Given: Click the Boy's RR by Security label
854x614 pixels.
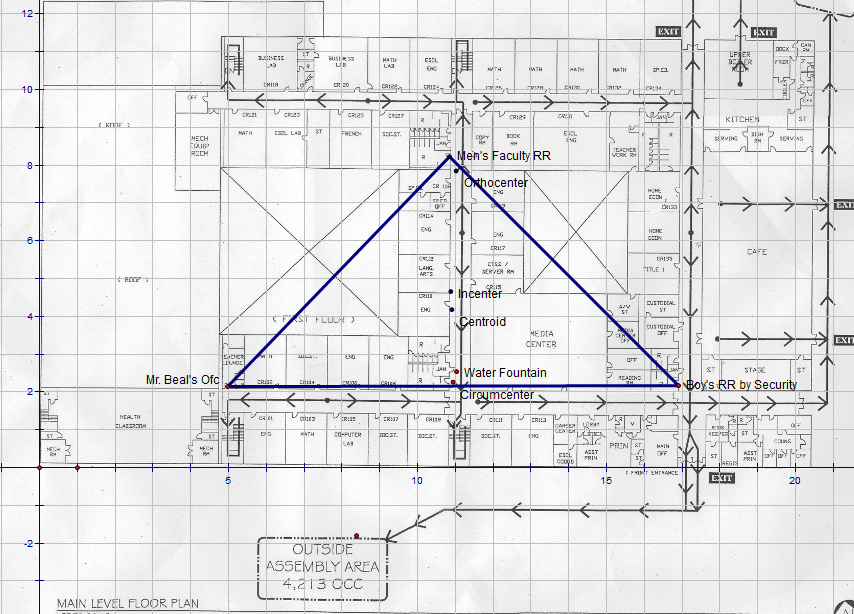Looking at the screenshot, I should click(x=741, y=385).
